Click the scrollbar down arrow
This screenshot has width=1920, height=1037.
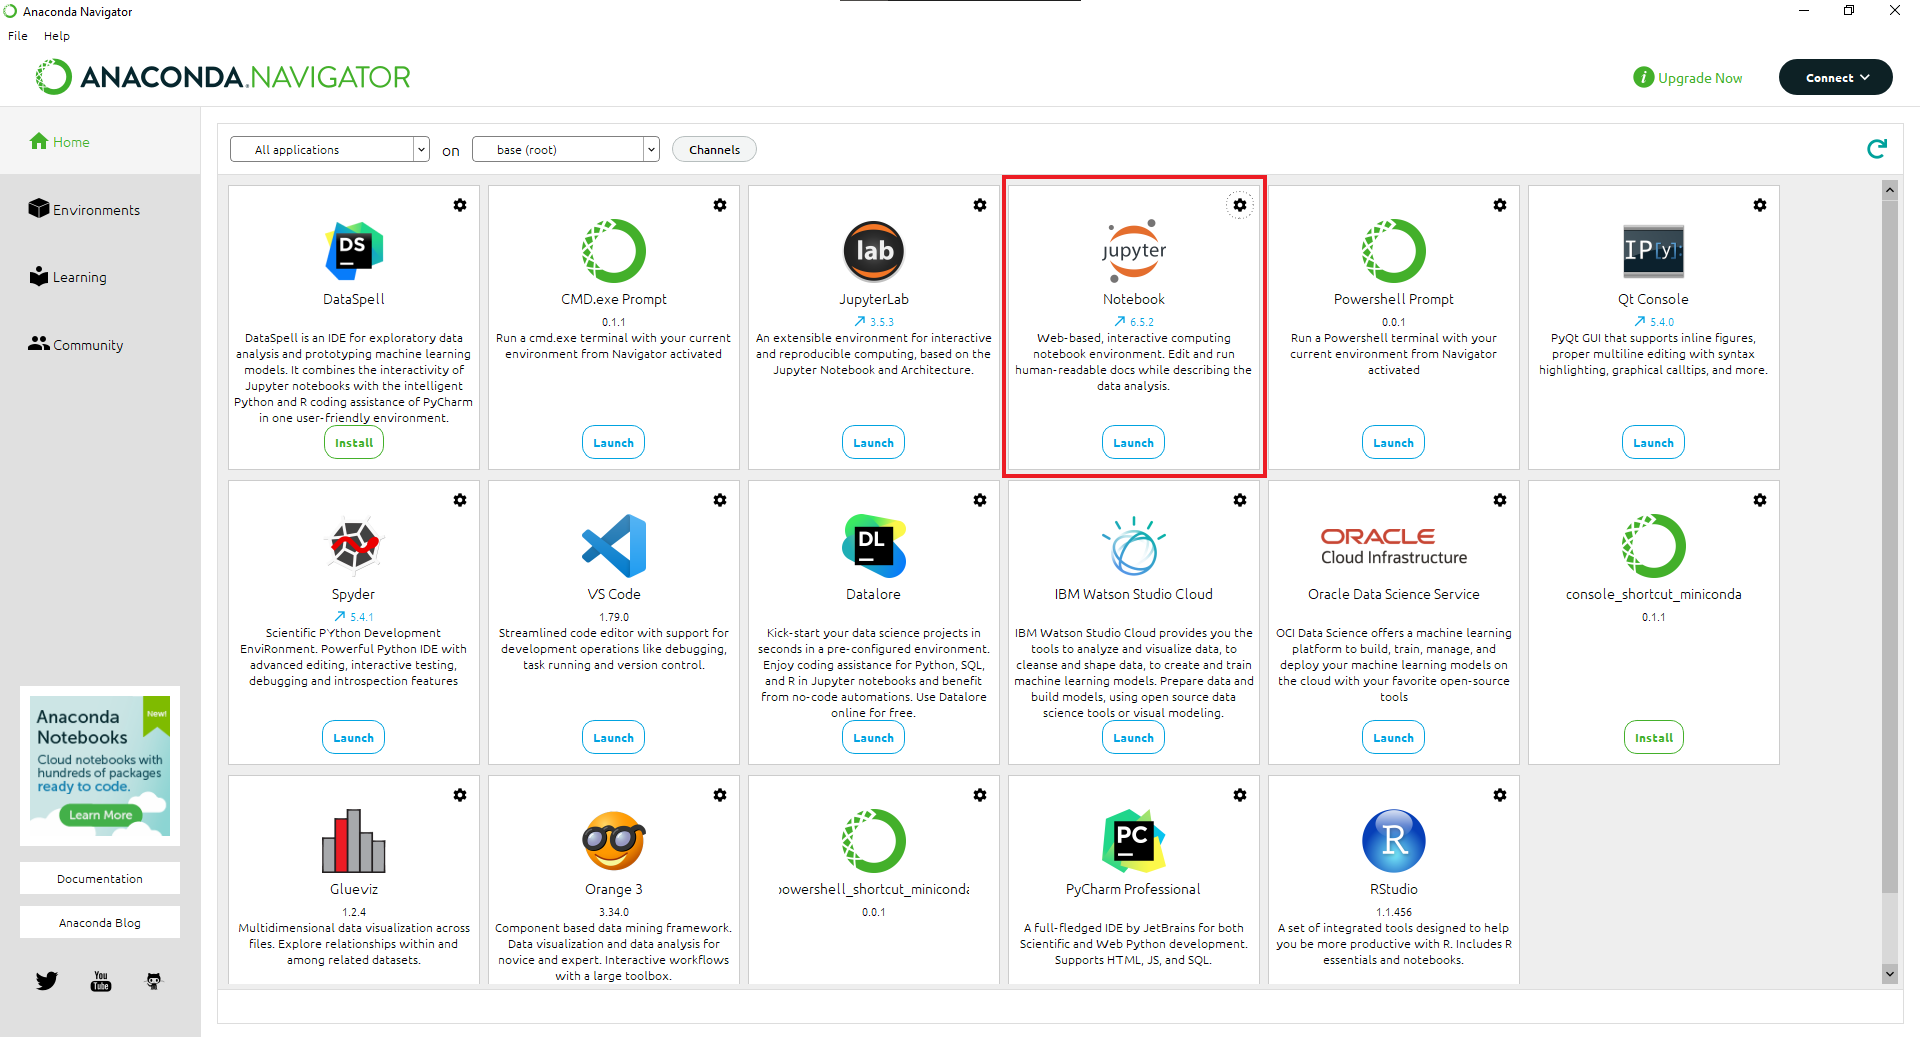tap(1889, 973)
